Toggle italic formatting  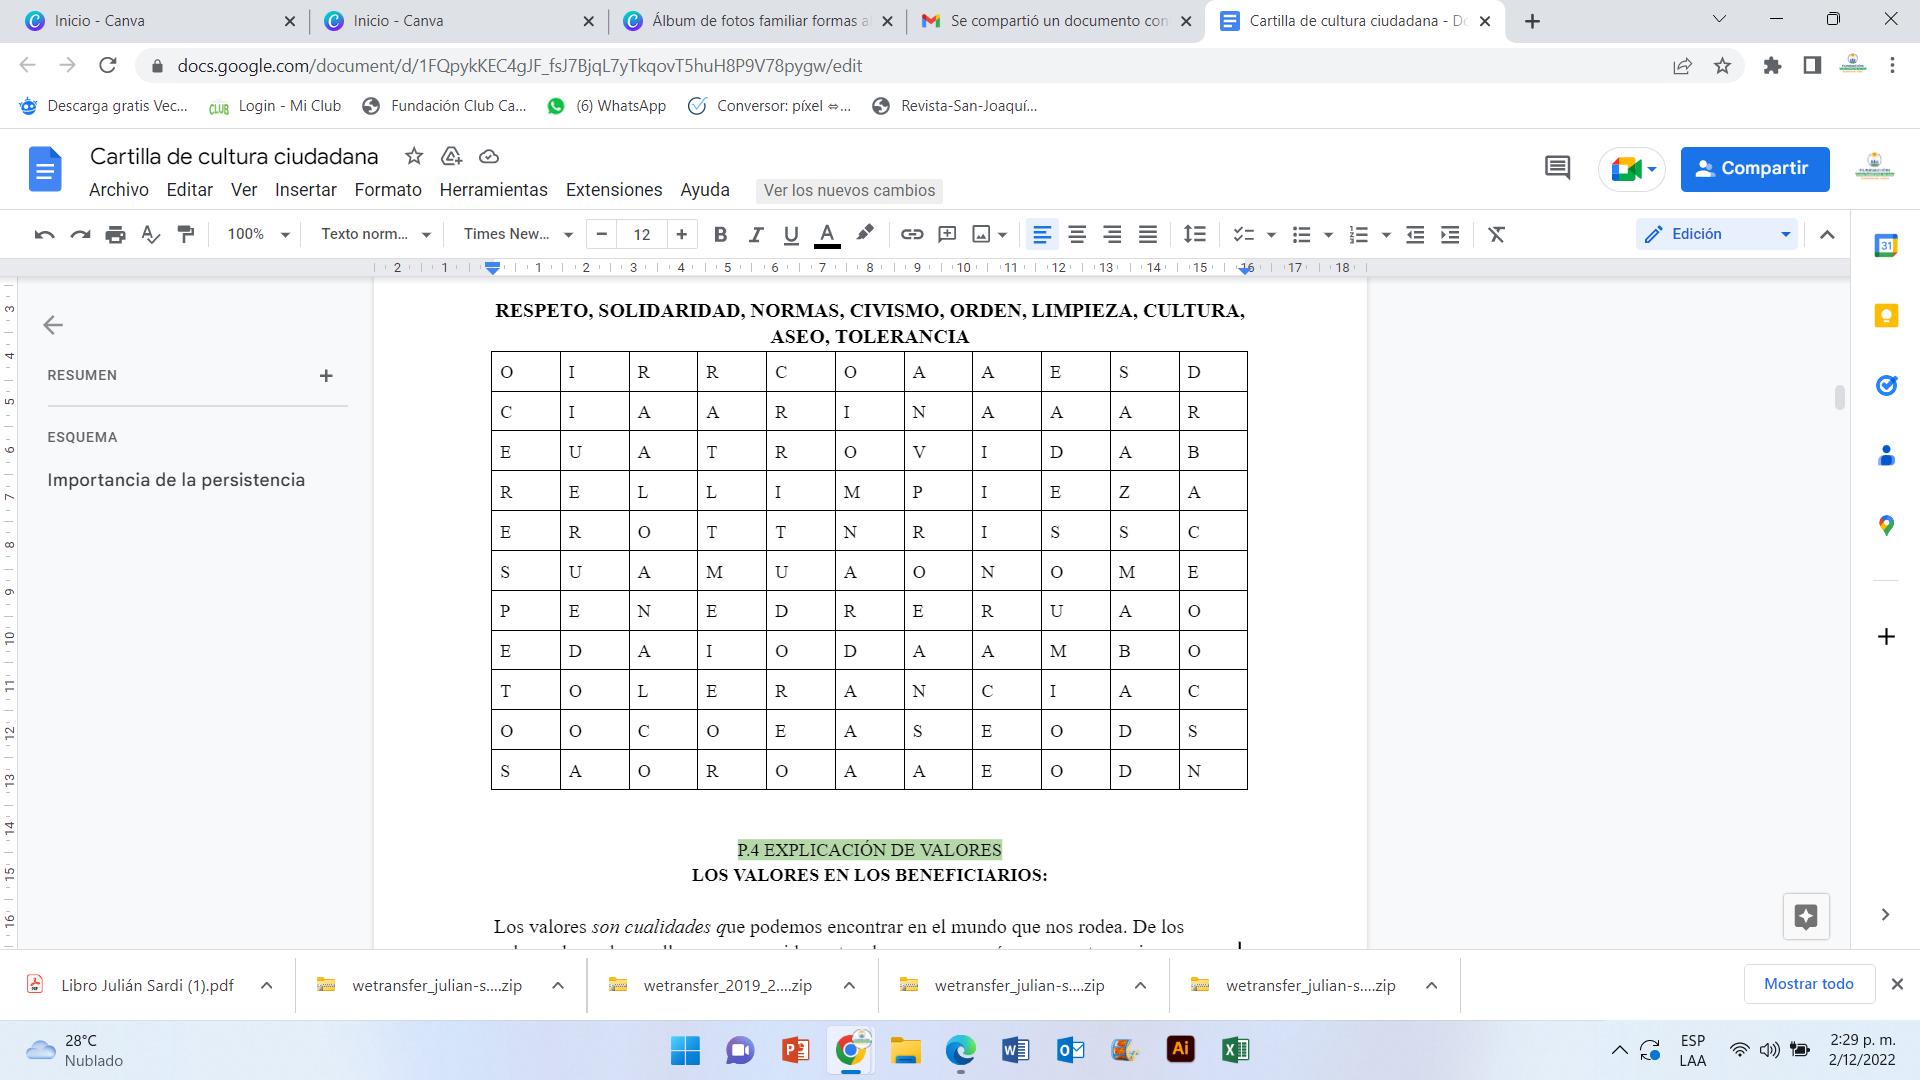[756, 234]
